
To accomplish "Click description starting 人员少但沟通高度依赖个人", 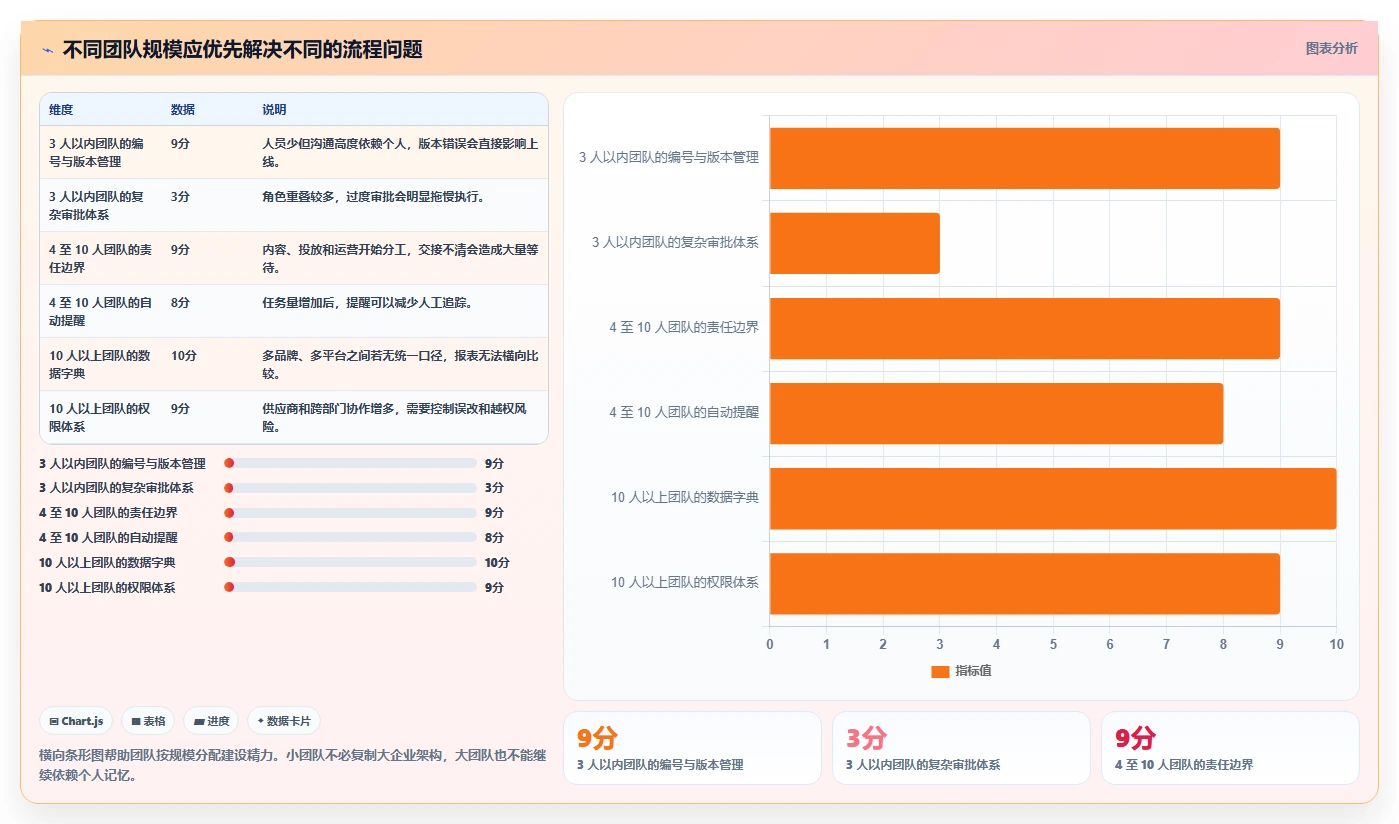I will [x=400, y=152].
